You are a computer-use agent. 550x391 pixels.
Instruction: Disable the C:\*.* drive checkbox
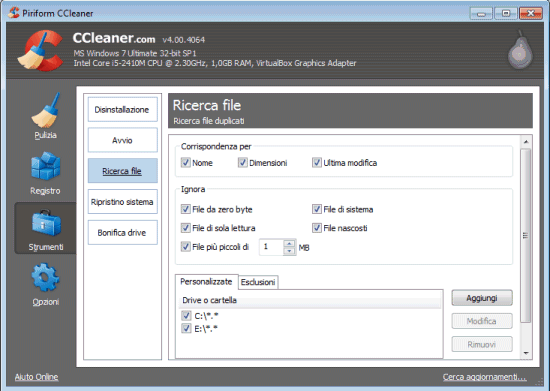point(186,316)
